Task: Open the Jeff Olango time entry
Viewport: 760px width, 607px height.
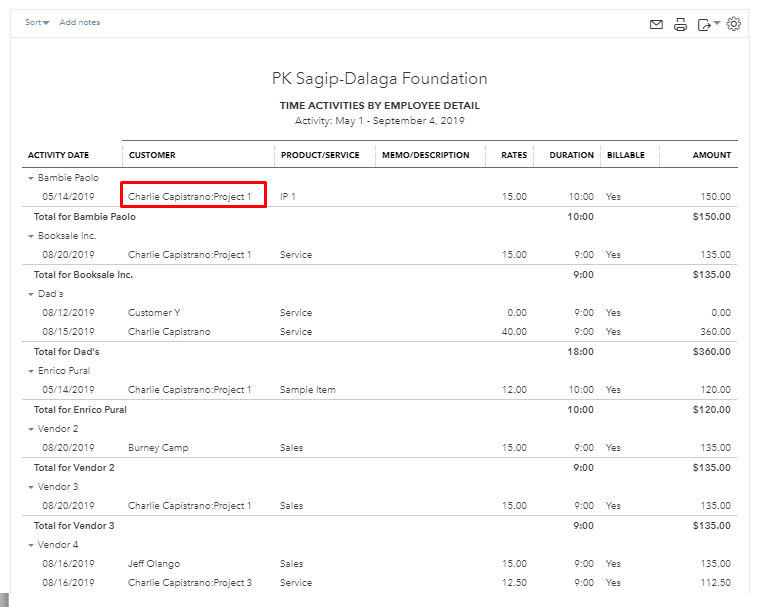Action: (x=154, y=564)
